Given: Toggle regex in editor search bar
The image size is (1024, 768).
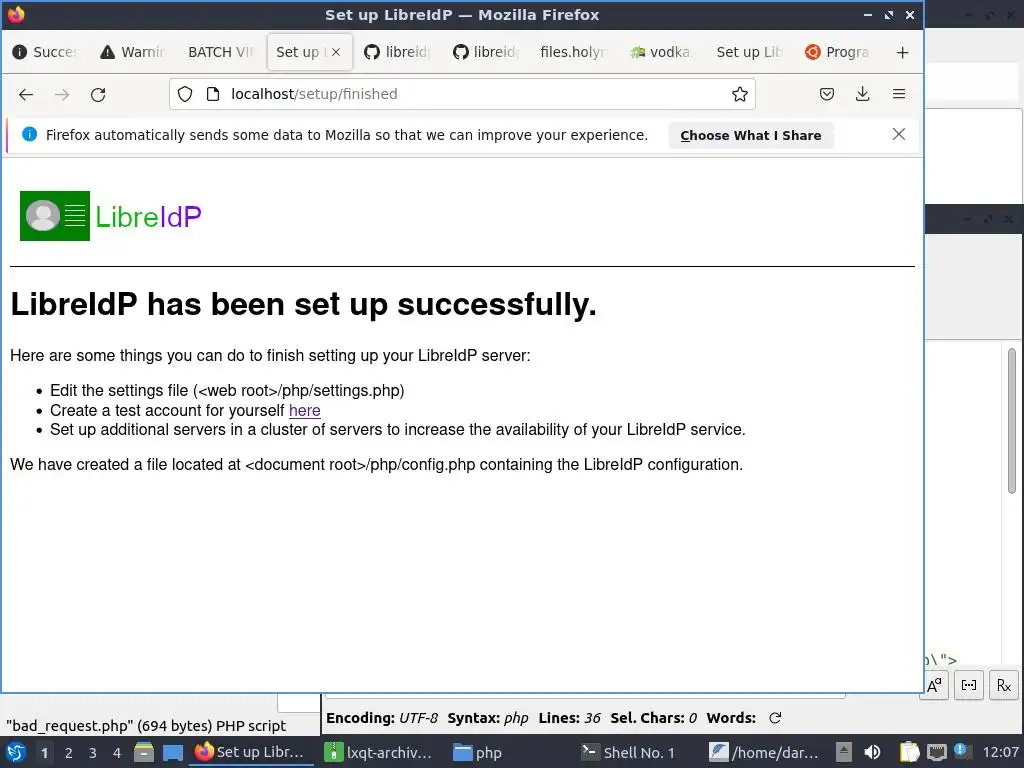Looking at the screenshot, I should pyautogui.click(x=1004, y=685).
